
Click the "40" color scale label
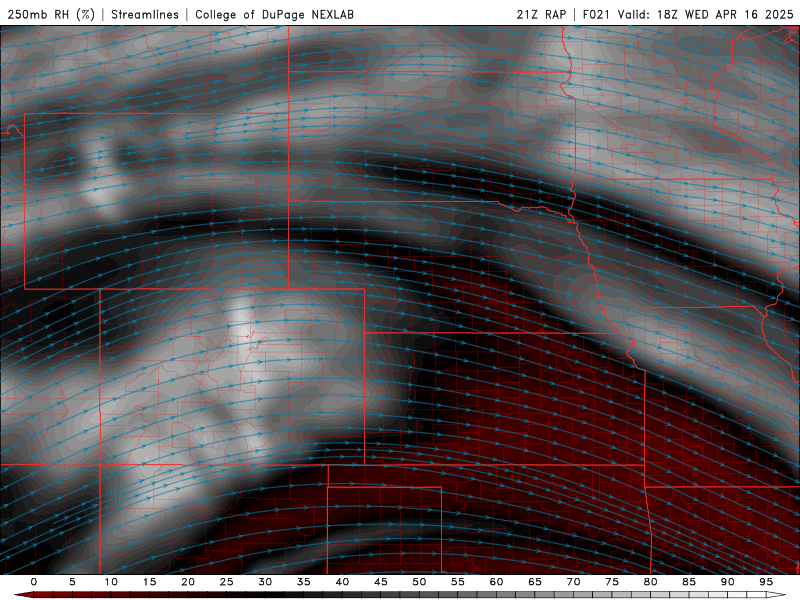pos(342,582)
